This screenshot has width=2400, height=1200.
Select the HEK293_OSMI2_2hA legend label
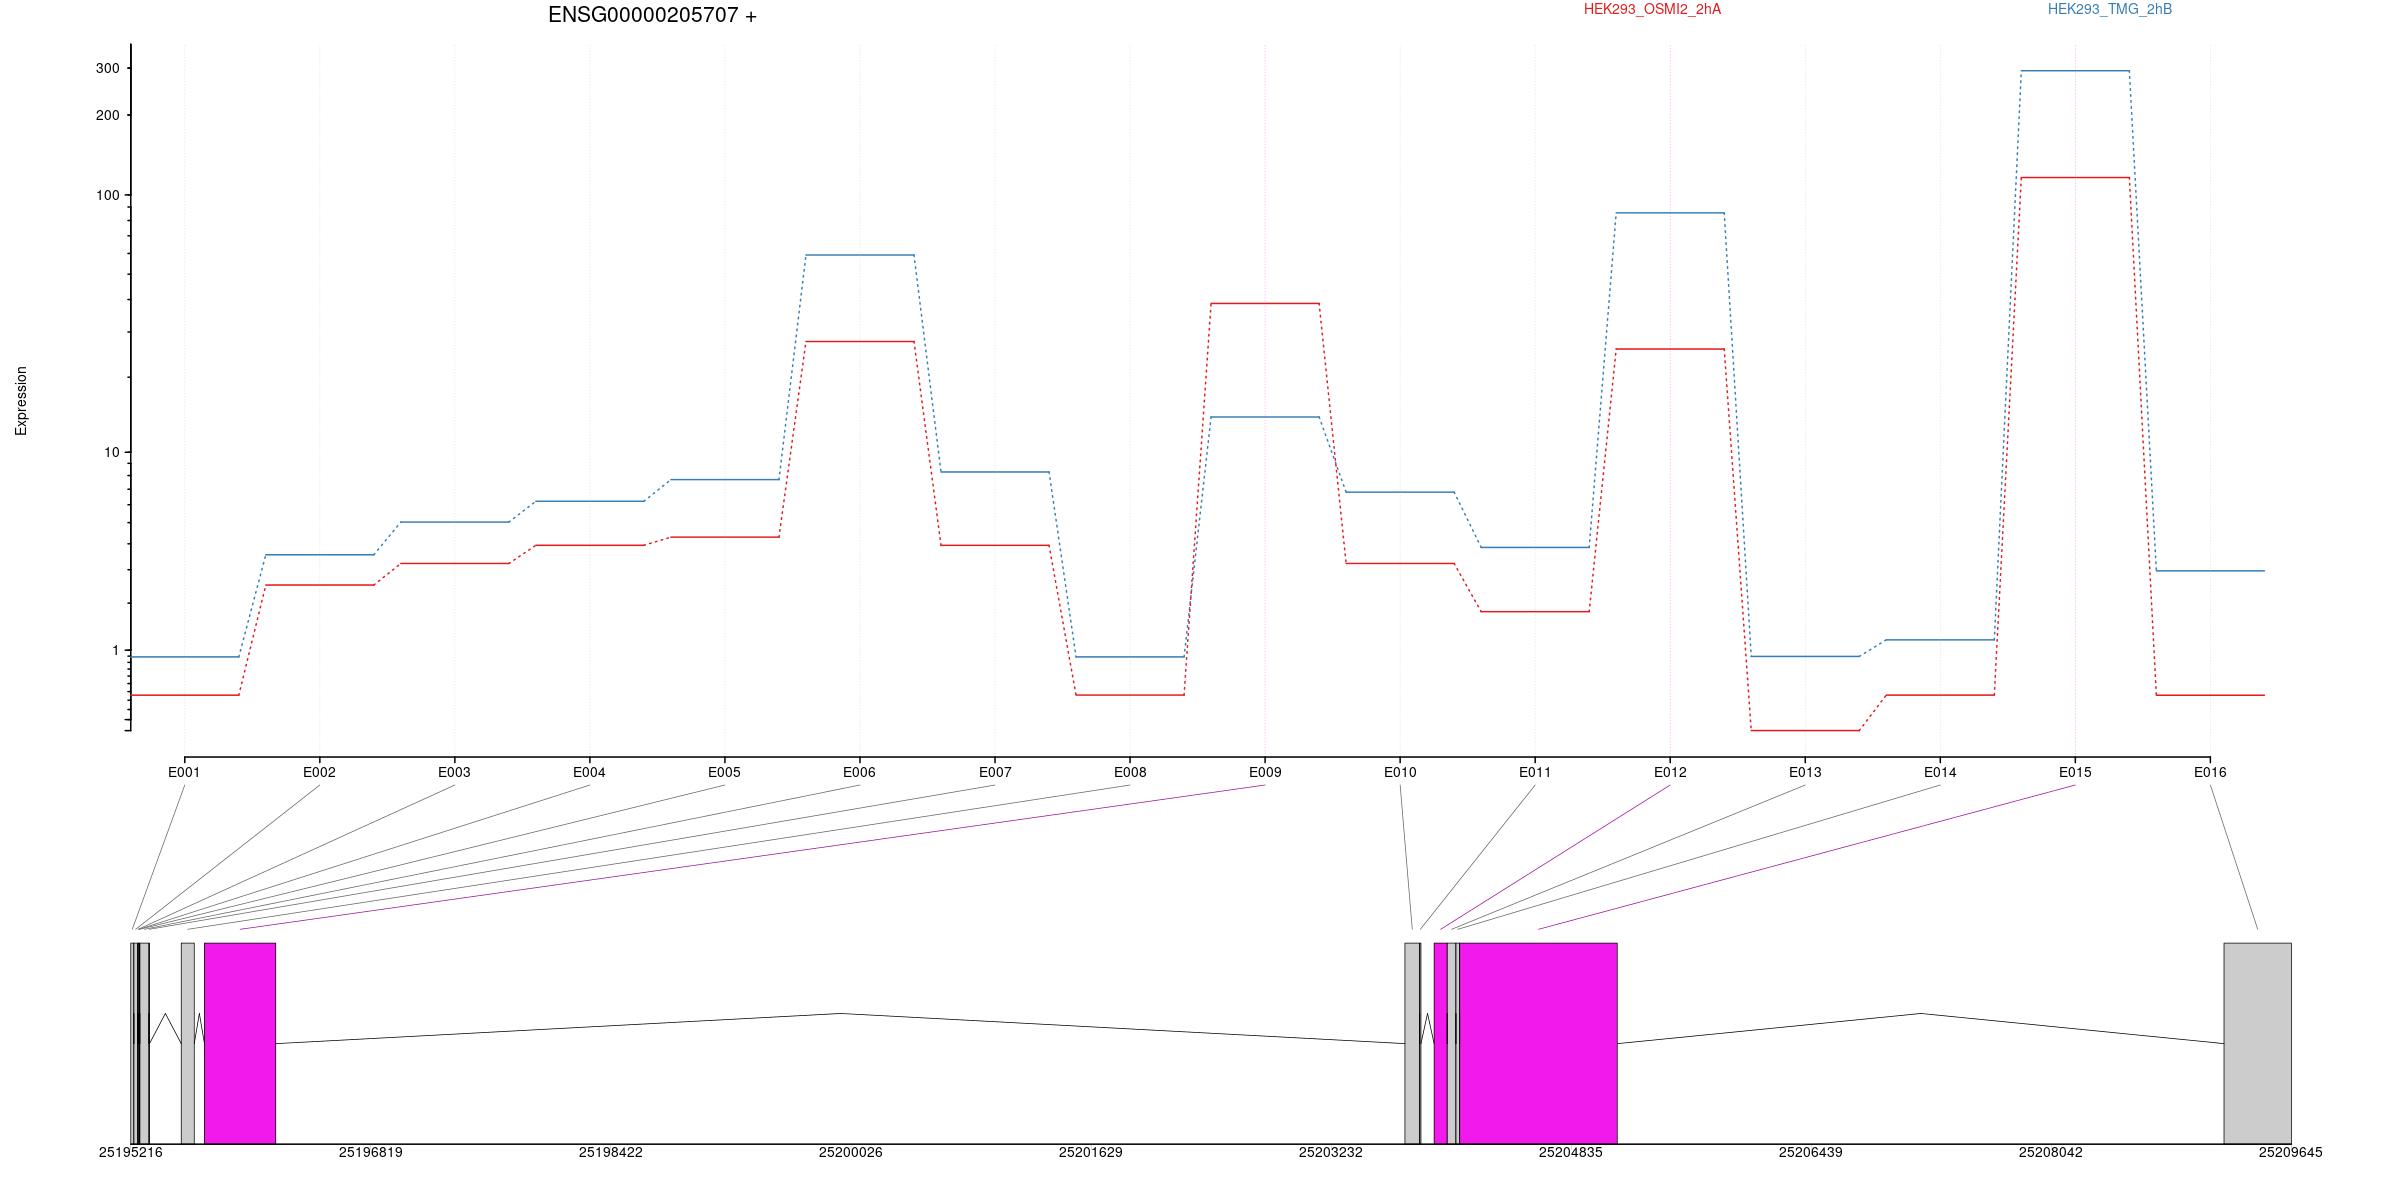pyautogui.click(x=1652, y=10)
